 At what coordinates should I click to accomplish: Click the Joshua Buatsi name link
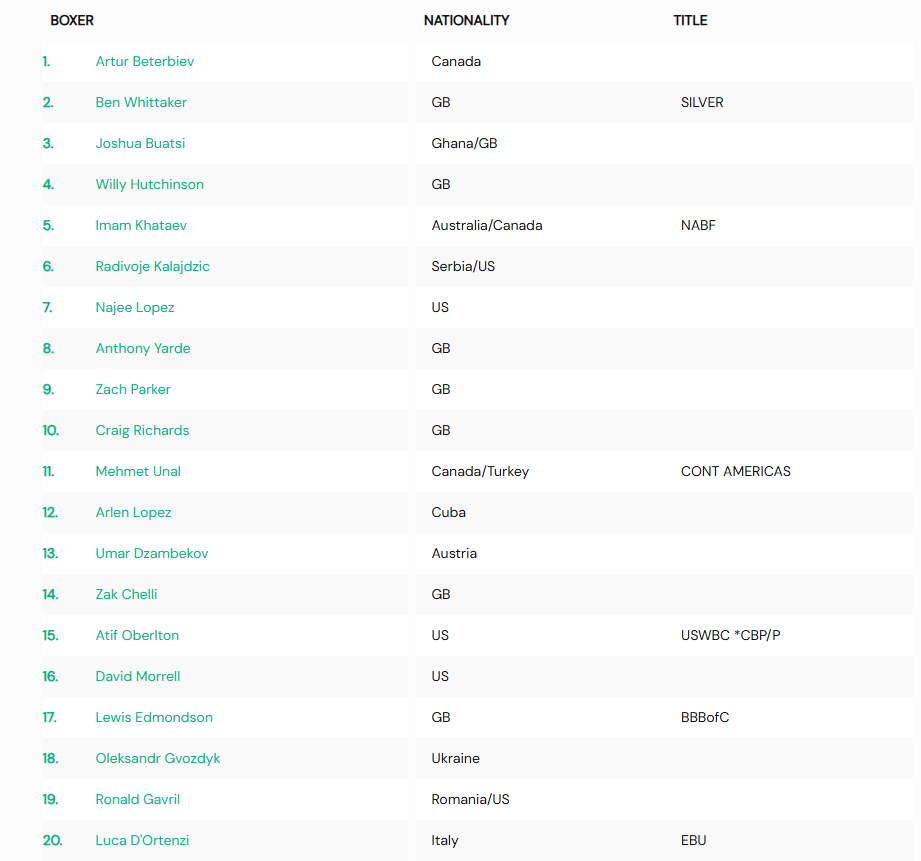click(140, 143)
